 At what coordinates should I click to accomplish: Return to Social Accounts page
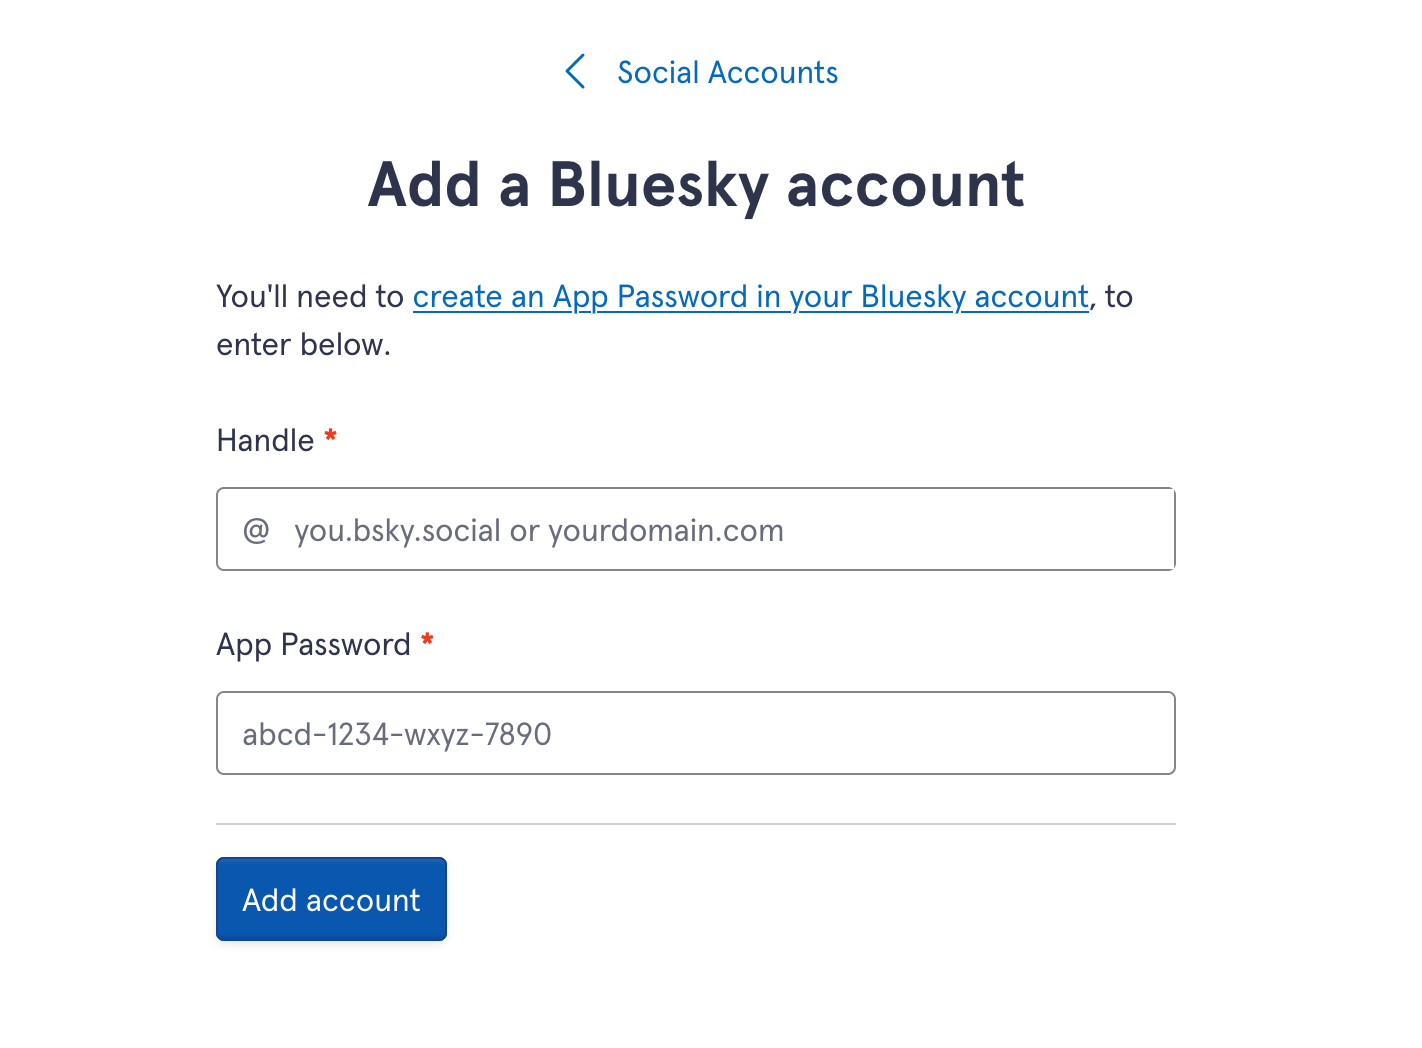(727, 71)
